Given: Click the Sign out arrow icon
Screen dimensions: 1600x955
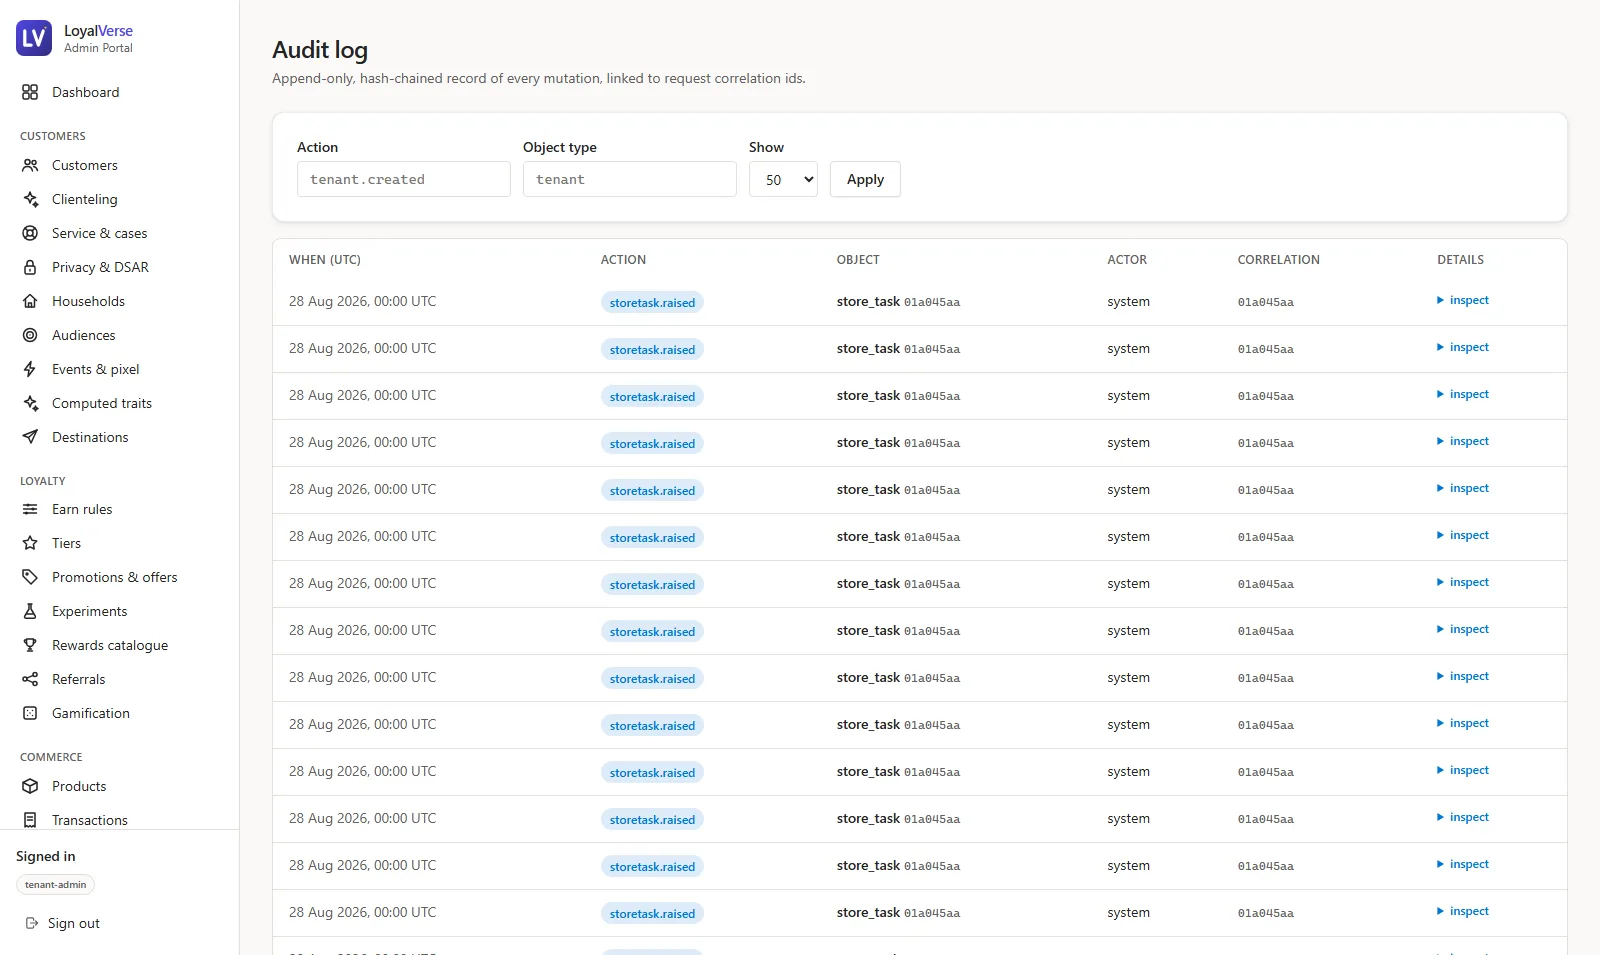Looking at the screenshot, I should (x=32, y=923).
